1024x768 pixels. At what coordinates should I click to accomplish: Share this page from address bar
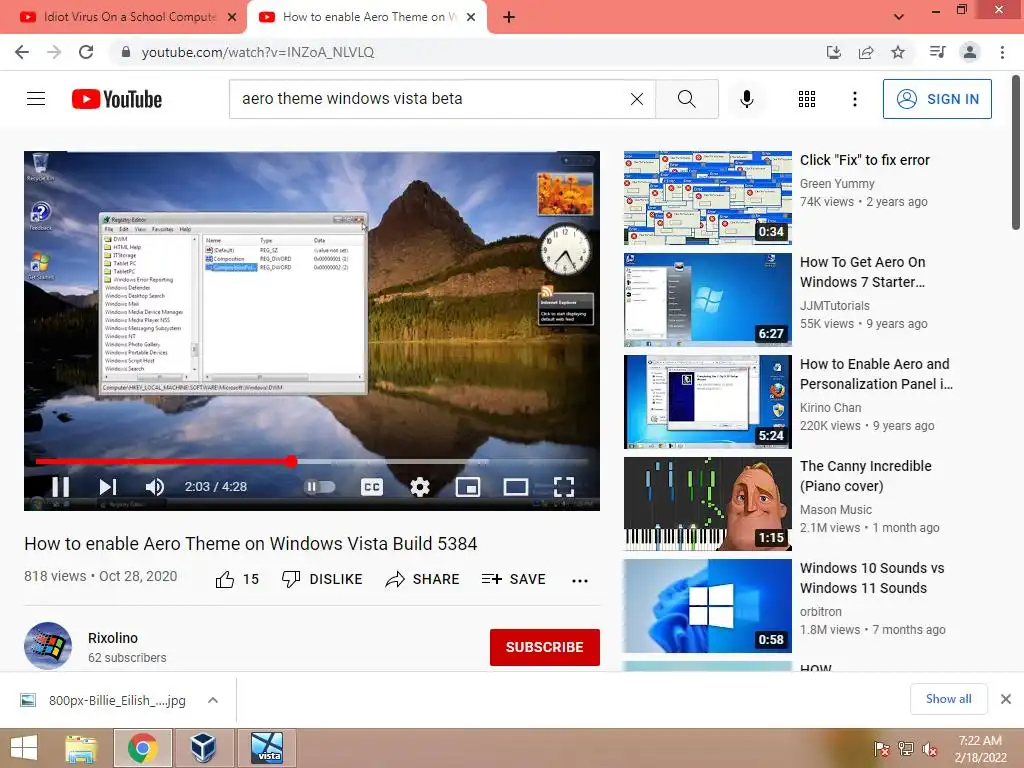pyautogui.click(x=866, y=52)
